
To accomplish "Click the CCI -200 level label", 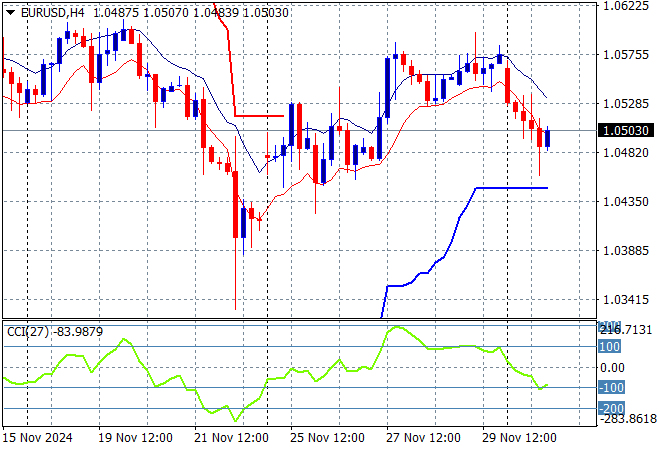I will click(x=612, y=408).
